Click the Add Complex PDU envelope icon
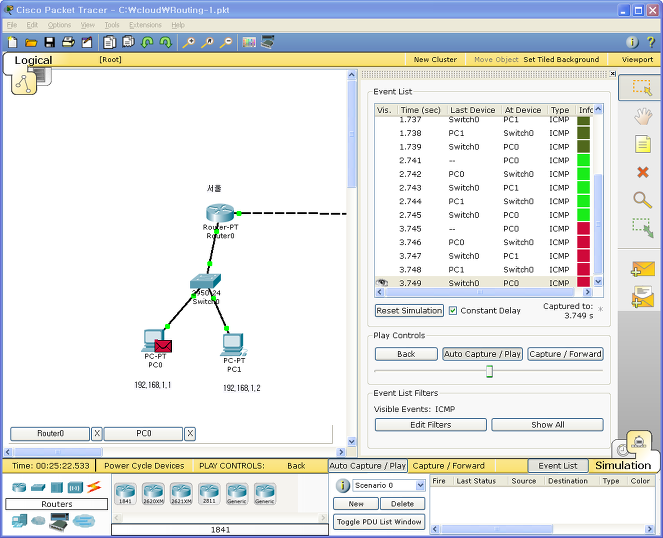The image size is (663, 538). [x=643, y=296]
